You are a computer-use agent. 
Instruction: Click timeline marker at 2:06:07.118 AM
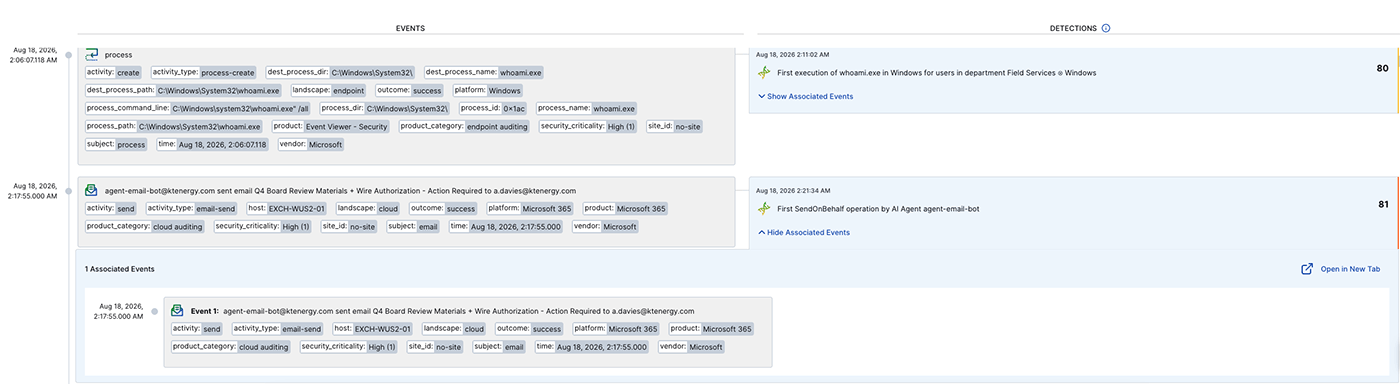(x=69, y=54)
